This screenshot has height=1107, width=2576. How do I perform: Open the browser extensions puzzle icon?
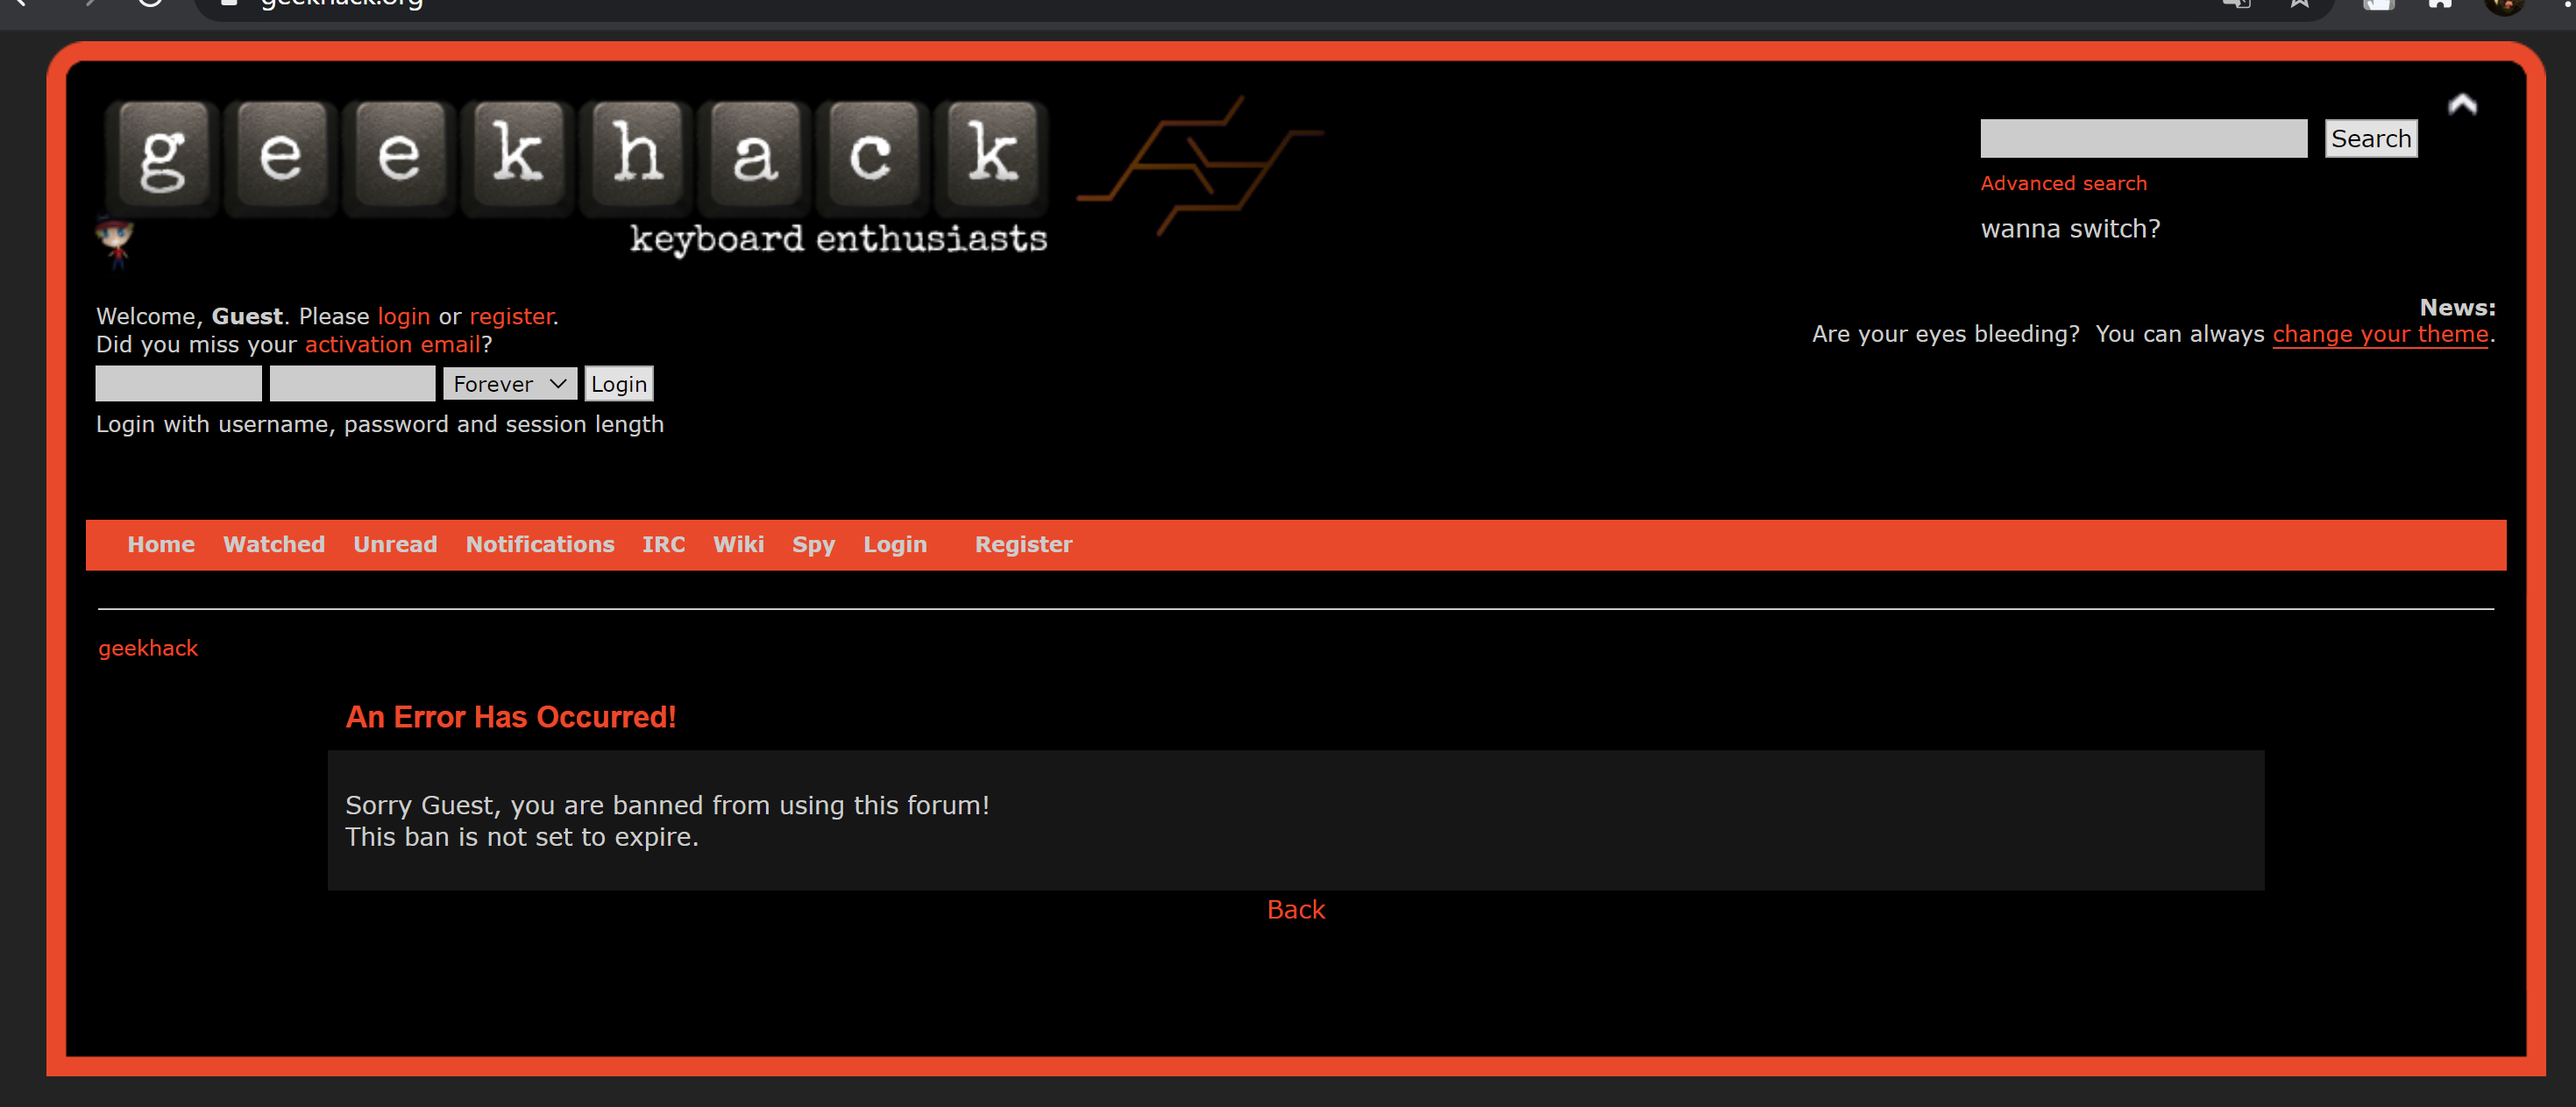click(x=2440, y=4)
